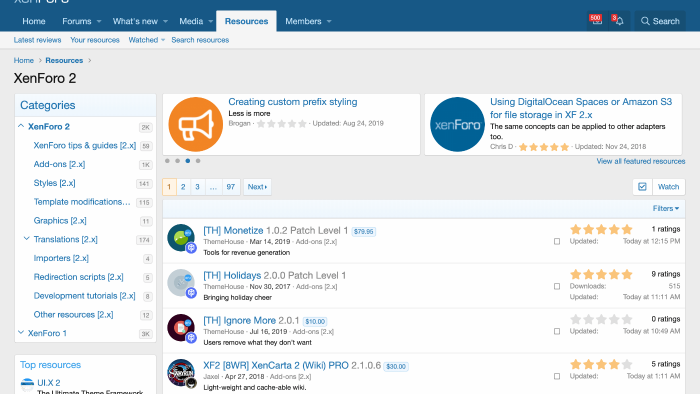
Task: Click the UI.X 2 top resource icon
Action: tap(27, 384)
